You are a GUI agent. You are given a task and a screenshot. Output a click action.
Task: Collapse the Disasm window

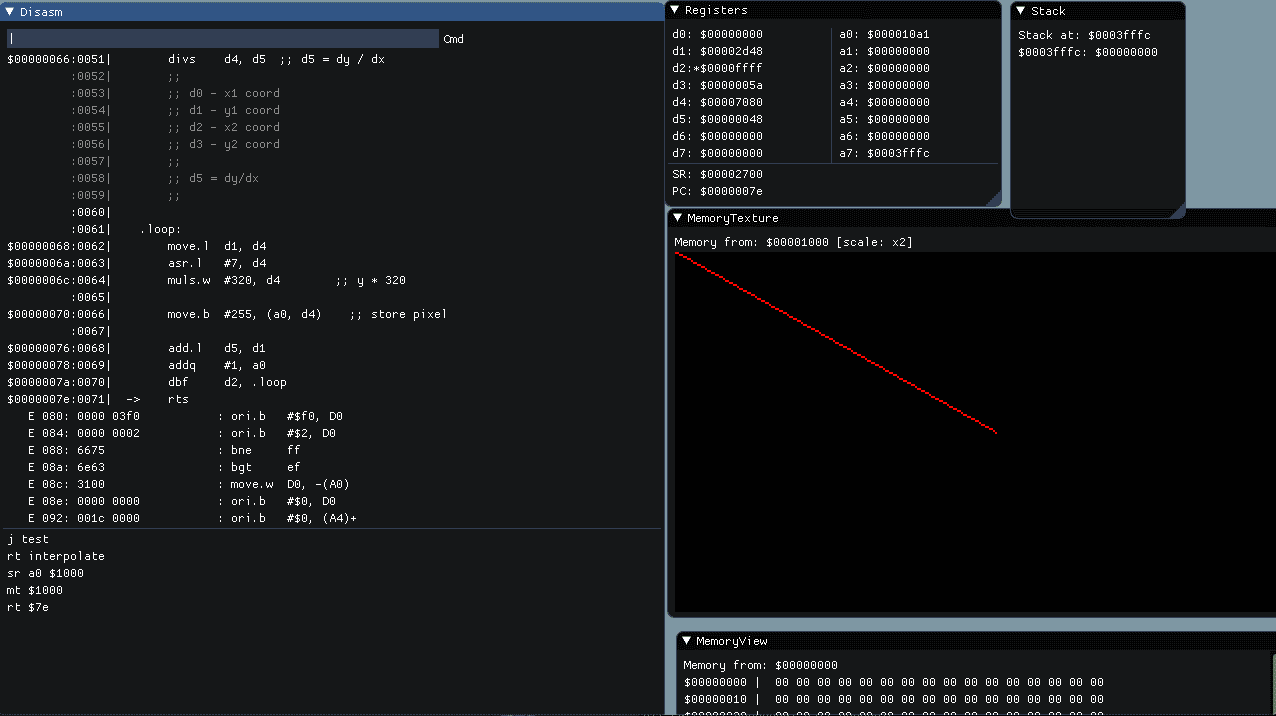tap(10, 11)
